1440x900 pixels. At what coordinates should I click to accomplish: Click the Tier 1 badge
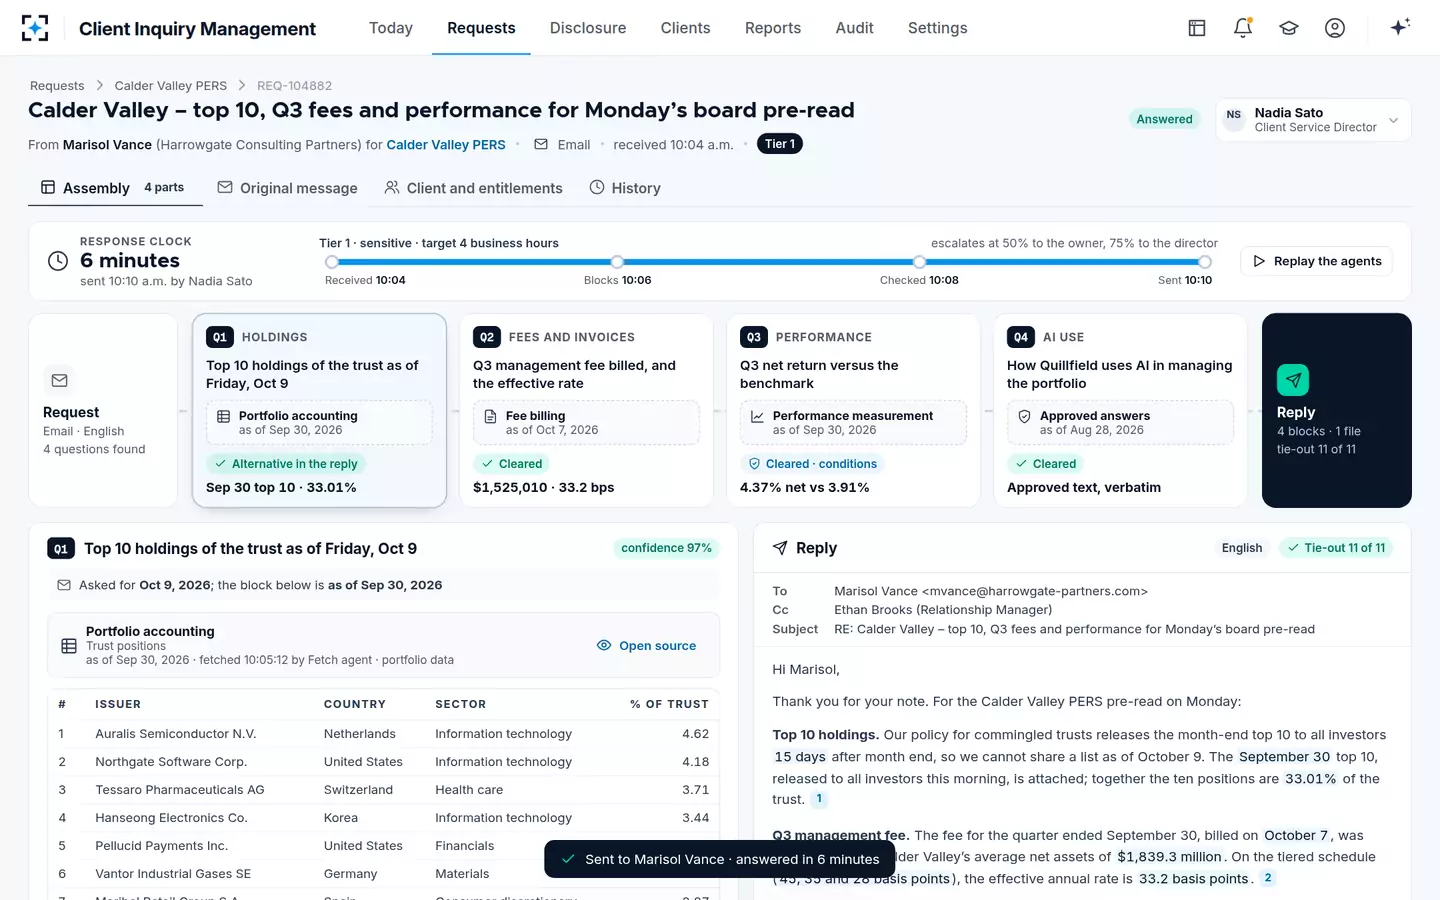point(780,144)
